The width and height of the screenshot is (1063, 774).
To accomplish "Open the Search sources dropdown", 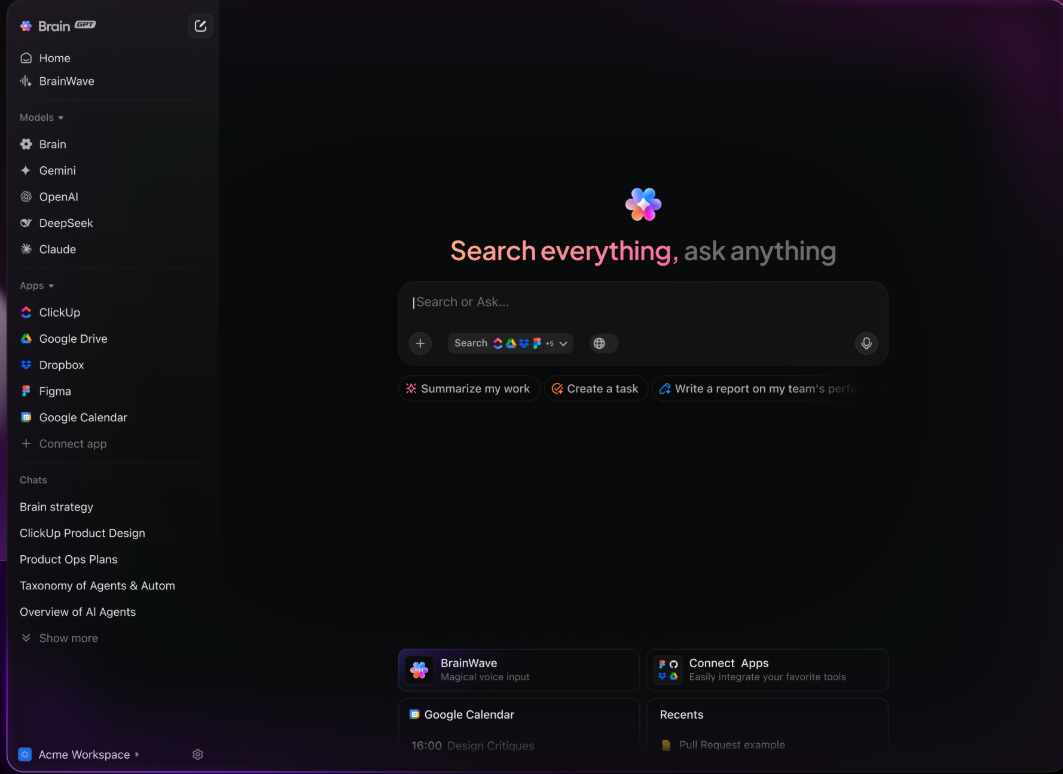I will [x=510, y=344].
